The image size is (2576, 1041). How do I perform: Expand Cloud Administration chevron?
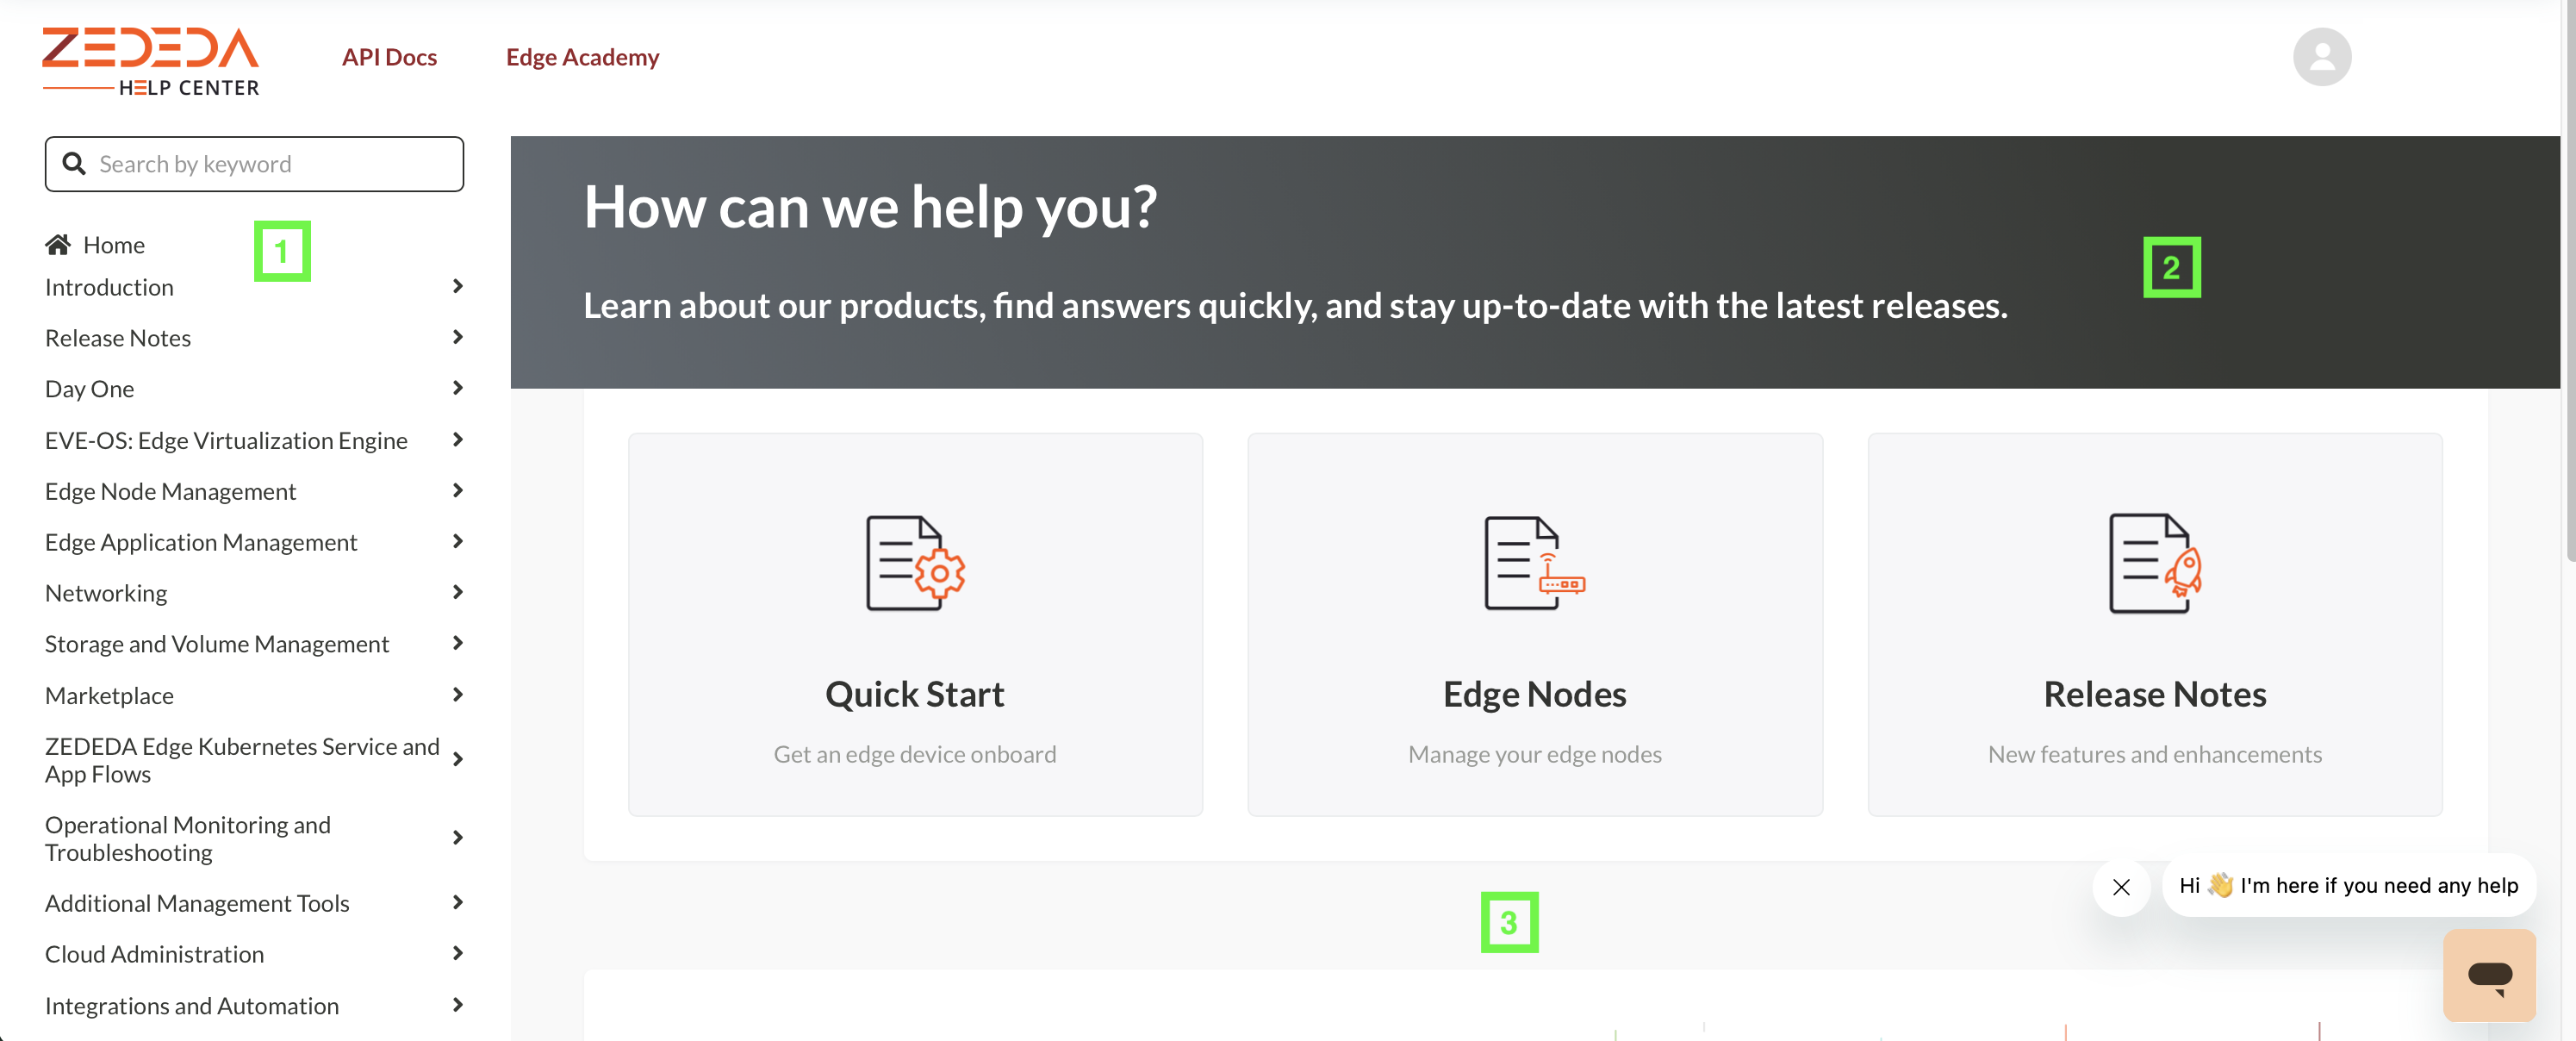(x=457, y=954)
